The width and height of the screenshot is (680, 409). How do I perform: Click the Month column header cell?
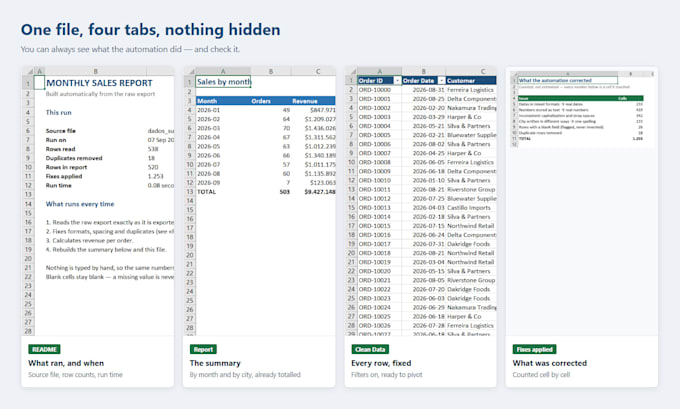click(223, 101)
